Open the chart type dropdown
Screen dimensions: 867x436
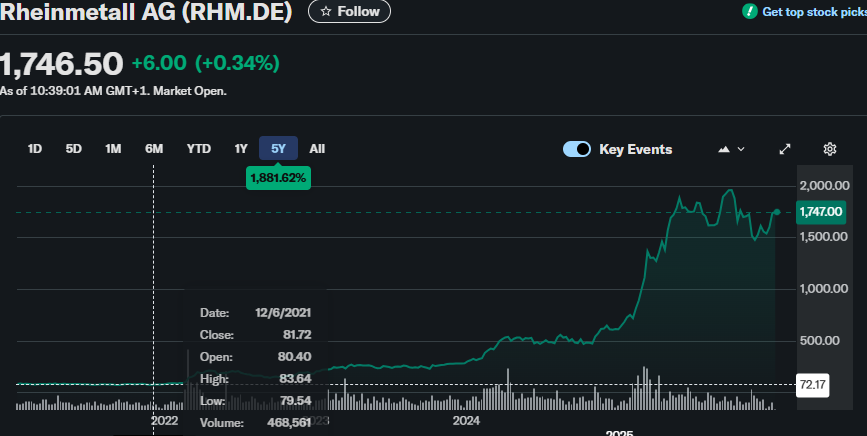[x=731, y=149]
